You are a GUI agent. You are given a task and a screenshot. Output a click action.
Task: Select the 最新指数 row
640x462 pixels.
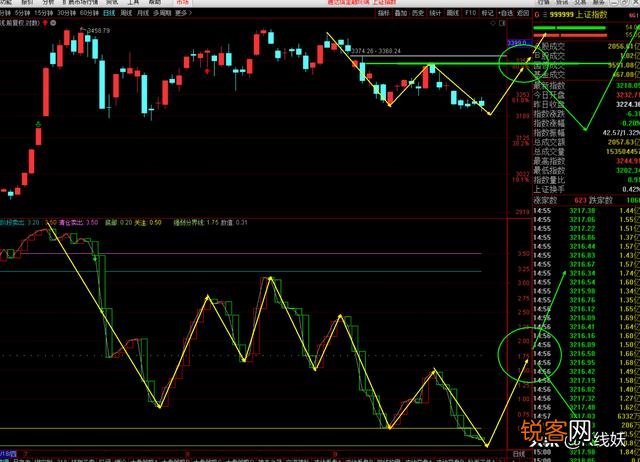[x=587, y=86]
